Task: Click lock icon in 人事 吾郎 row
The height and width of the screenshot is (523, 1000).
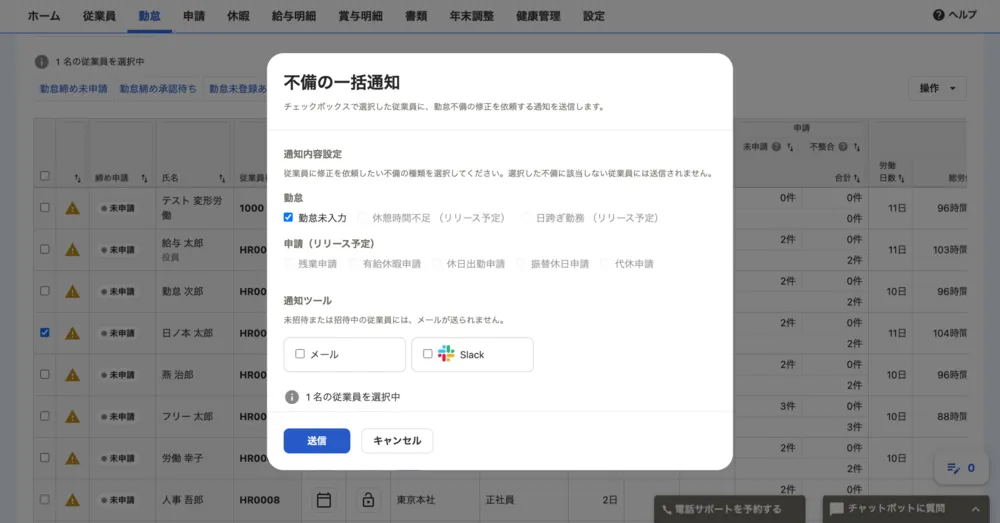Action: [368, 500]
